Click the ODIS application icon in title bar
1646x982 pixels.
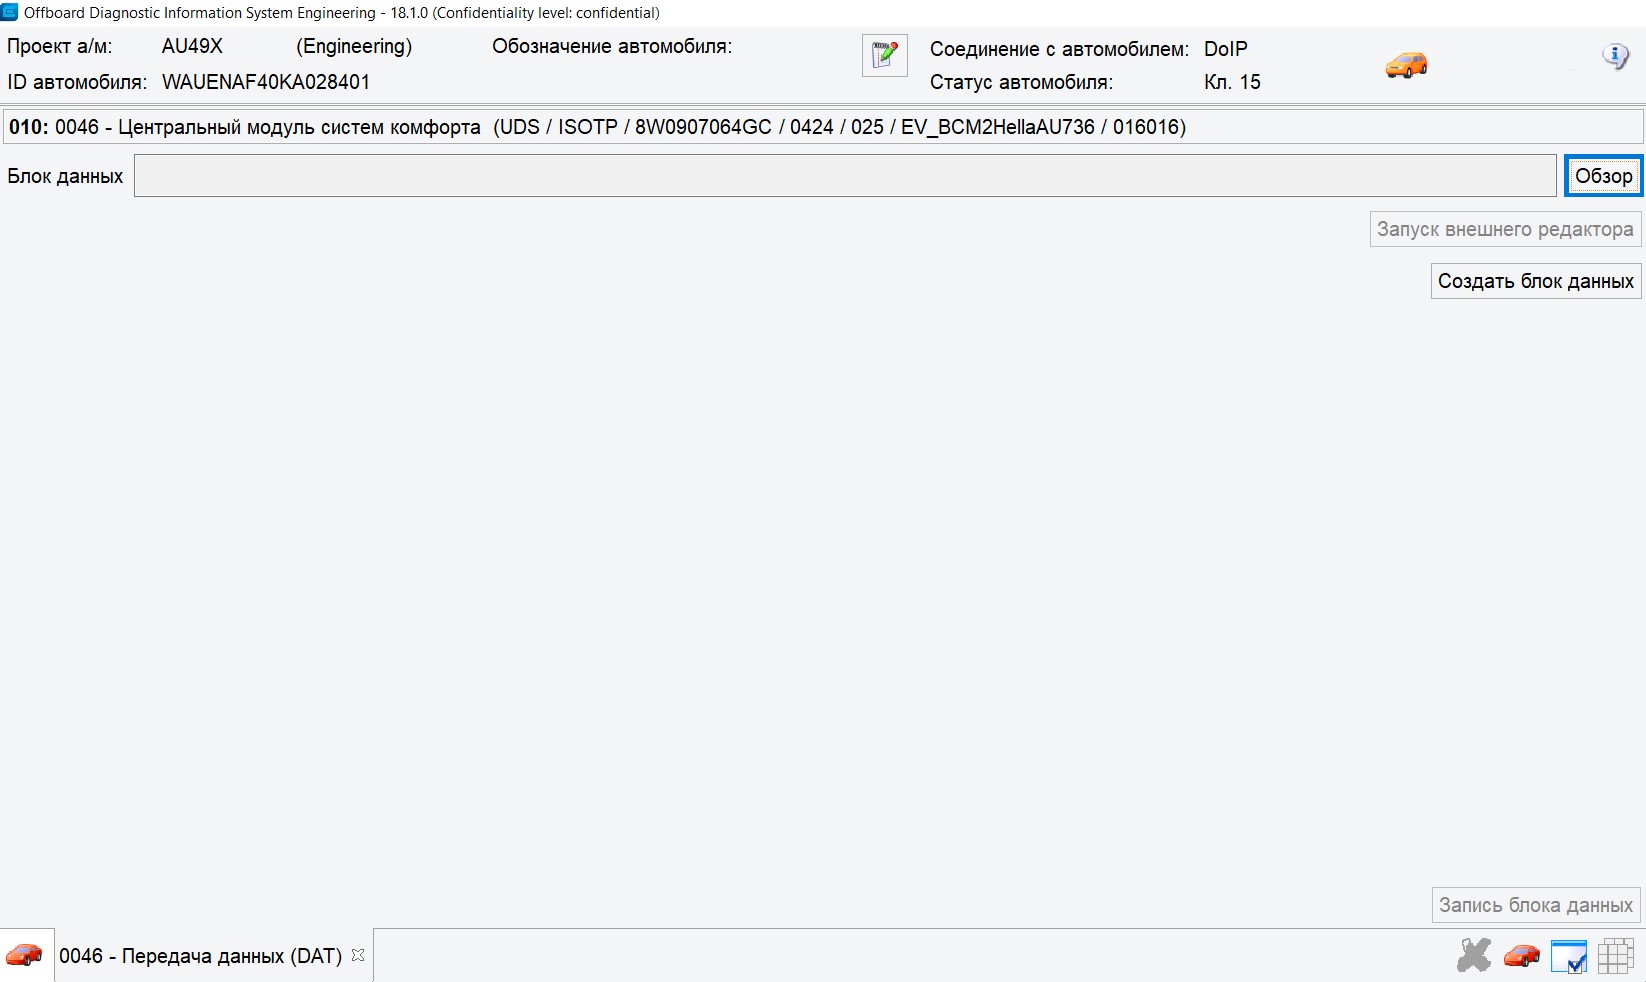coord(10,12)
